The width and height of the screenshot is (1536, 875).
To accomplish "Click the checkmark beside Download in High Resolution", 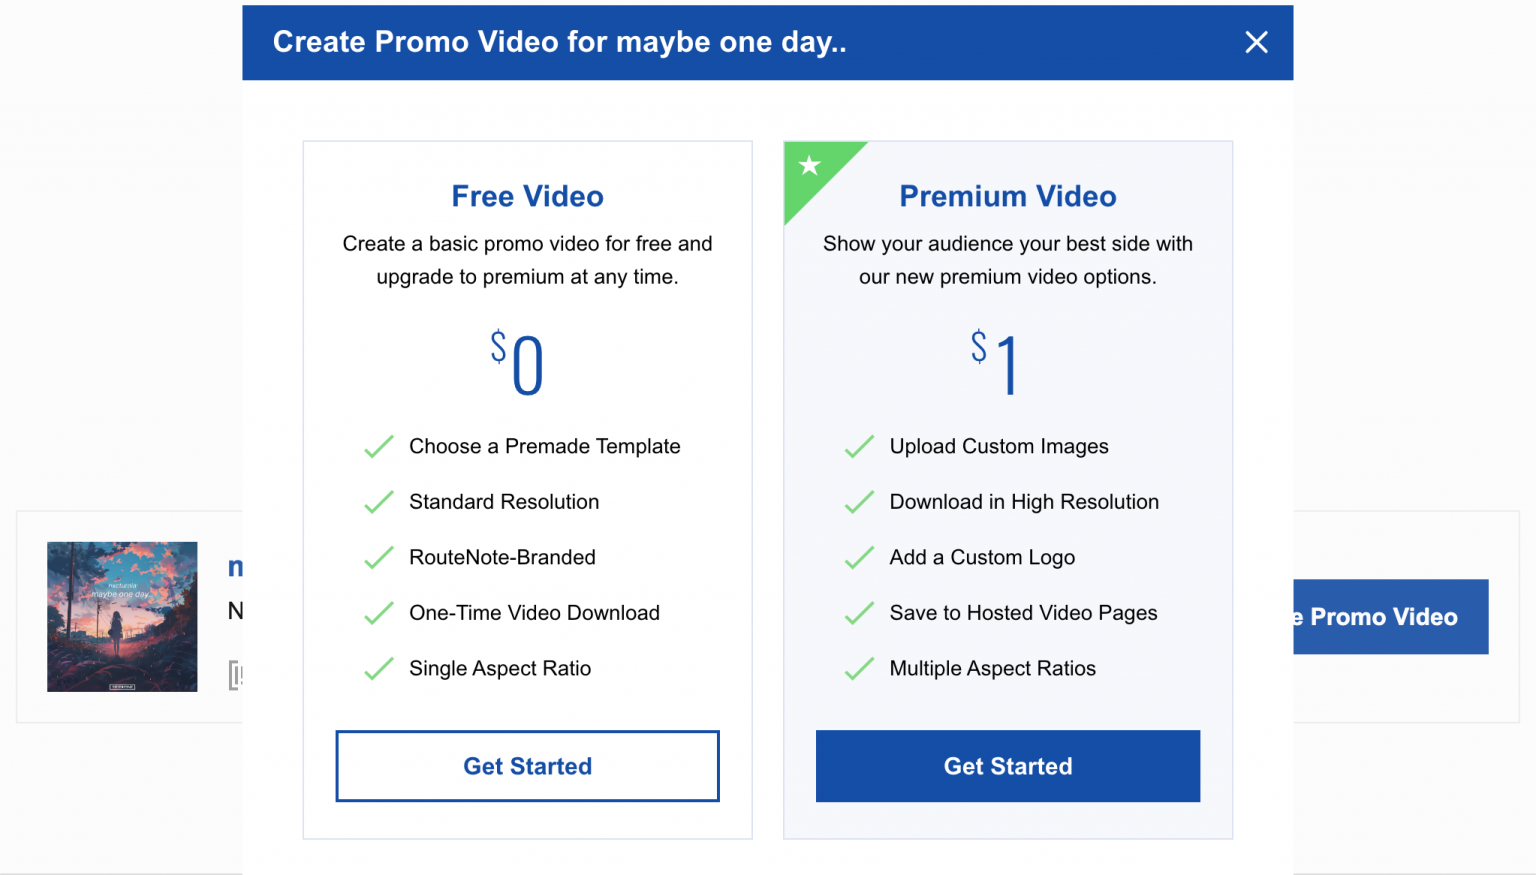I will [859, 502].
